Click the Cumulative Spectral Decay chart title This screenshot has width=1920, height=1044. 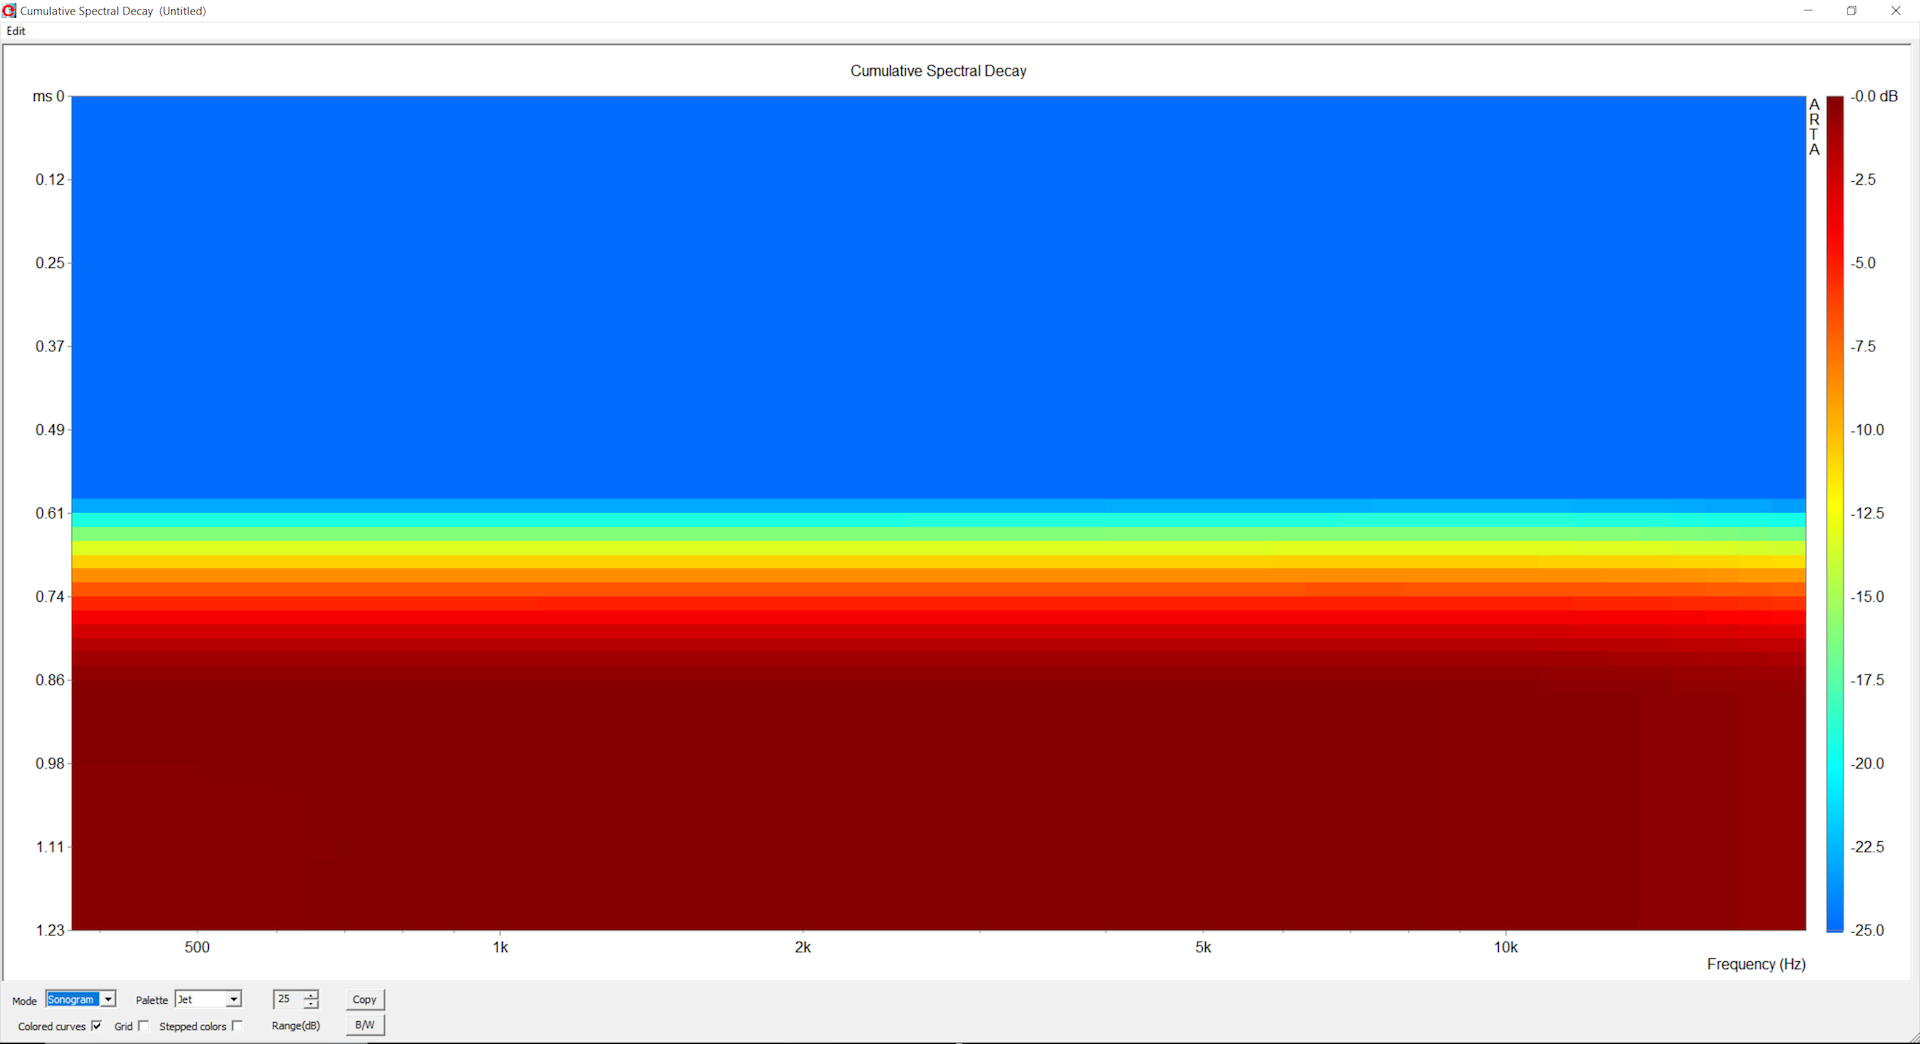pos(938,71)
